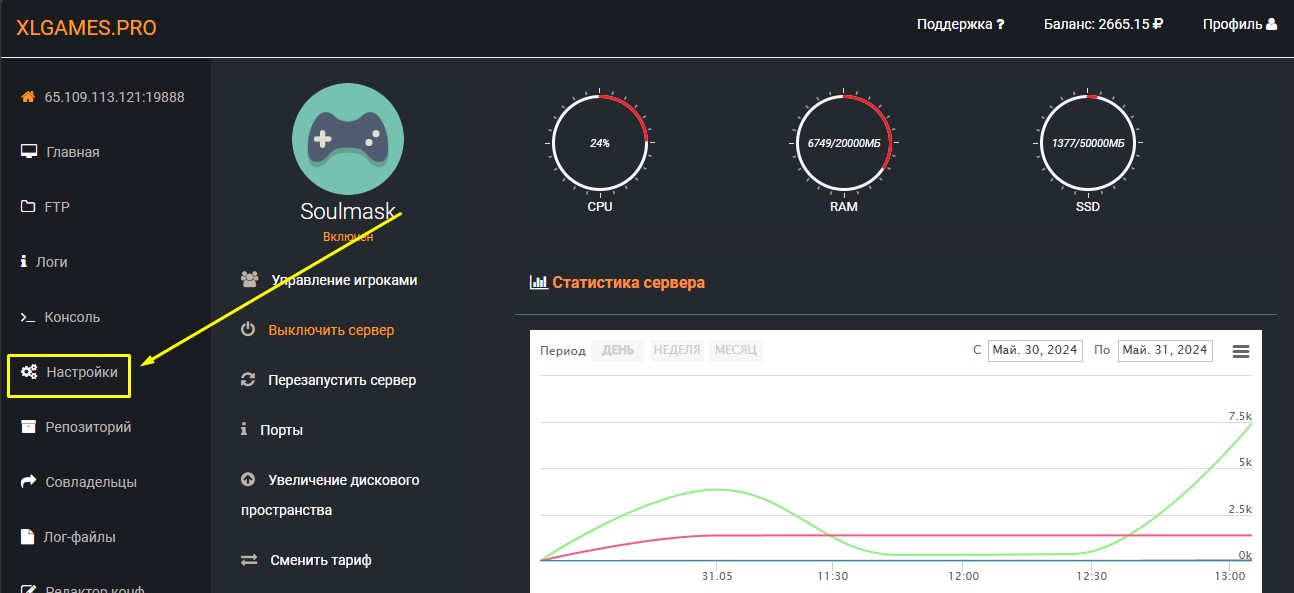Click the Репозиторий archive box icon
Image resolution: width=1294 pixels, height=593 pixels.
click(28, 427)
